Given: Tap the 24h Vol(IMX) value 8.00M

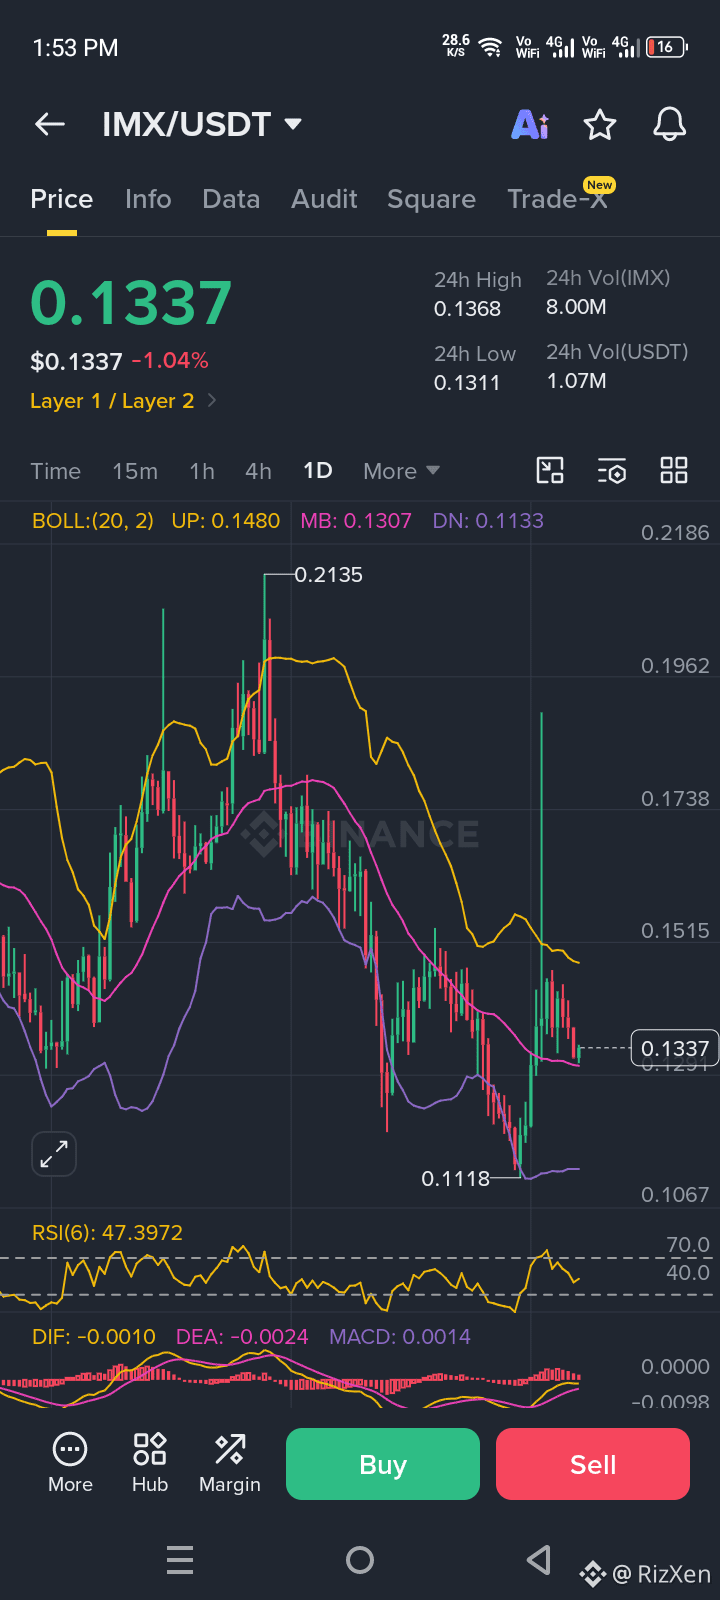Looking at the screenshot, I should point(576,307).
